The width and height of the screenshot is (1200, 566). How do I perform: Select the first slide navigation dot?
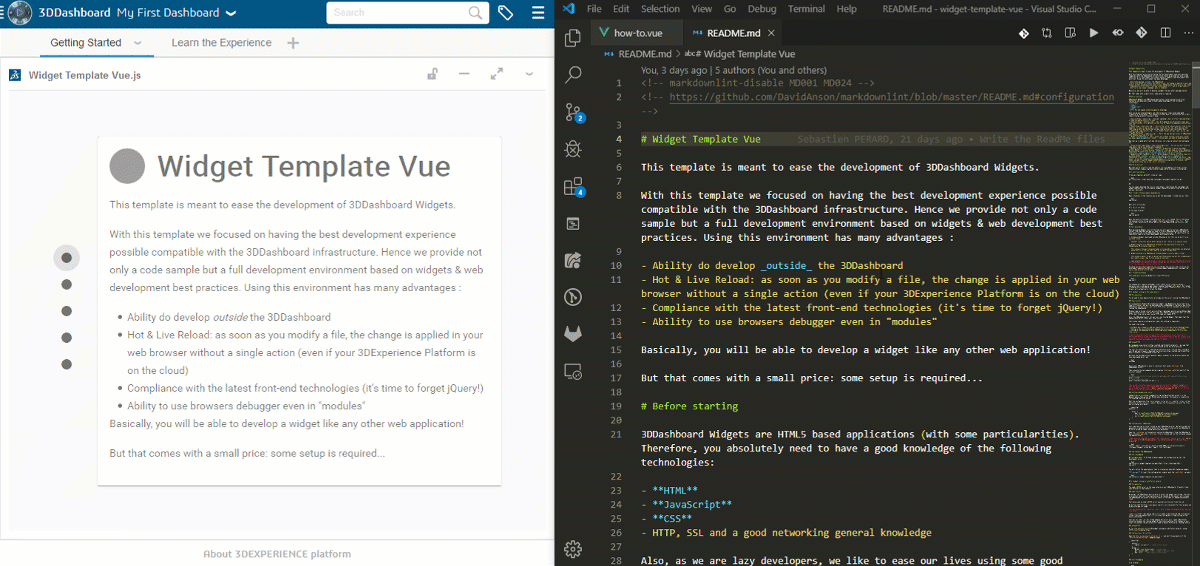67,258
